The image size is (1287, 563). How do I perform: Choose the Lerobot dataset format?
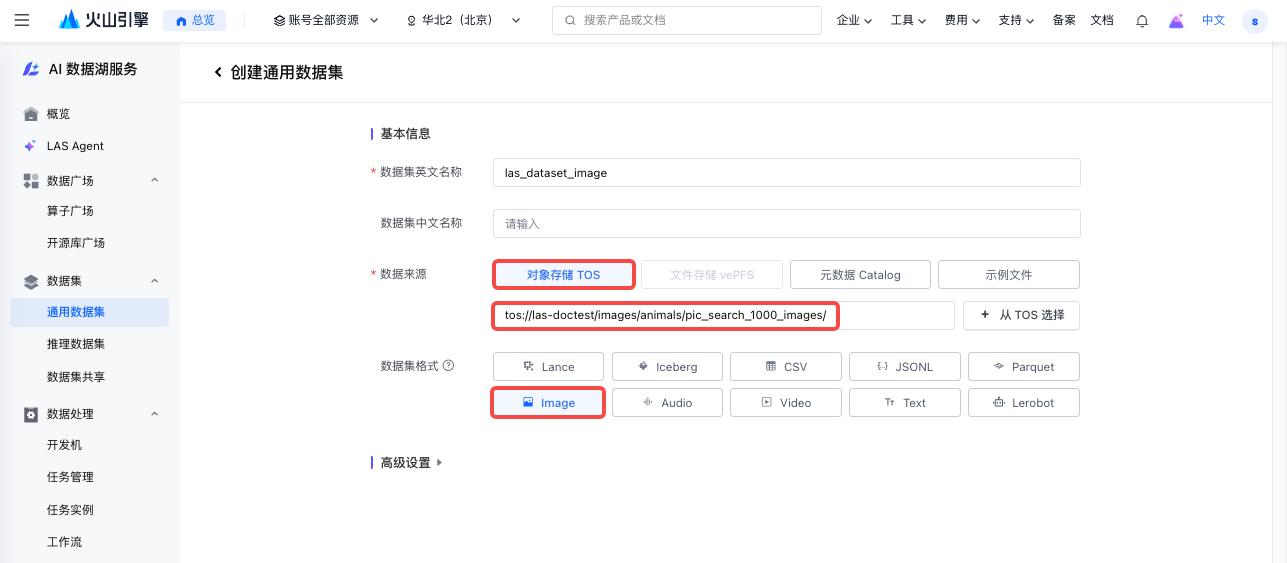1024,402
